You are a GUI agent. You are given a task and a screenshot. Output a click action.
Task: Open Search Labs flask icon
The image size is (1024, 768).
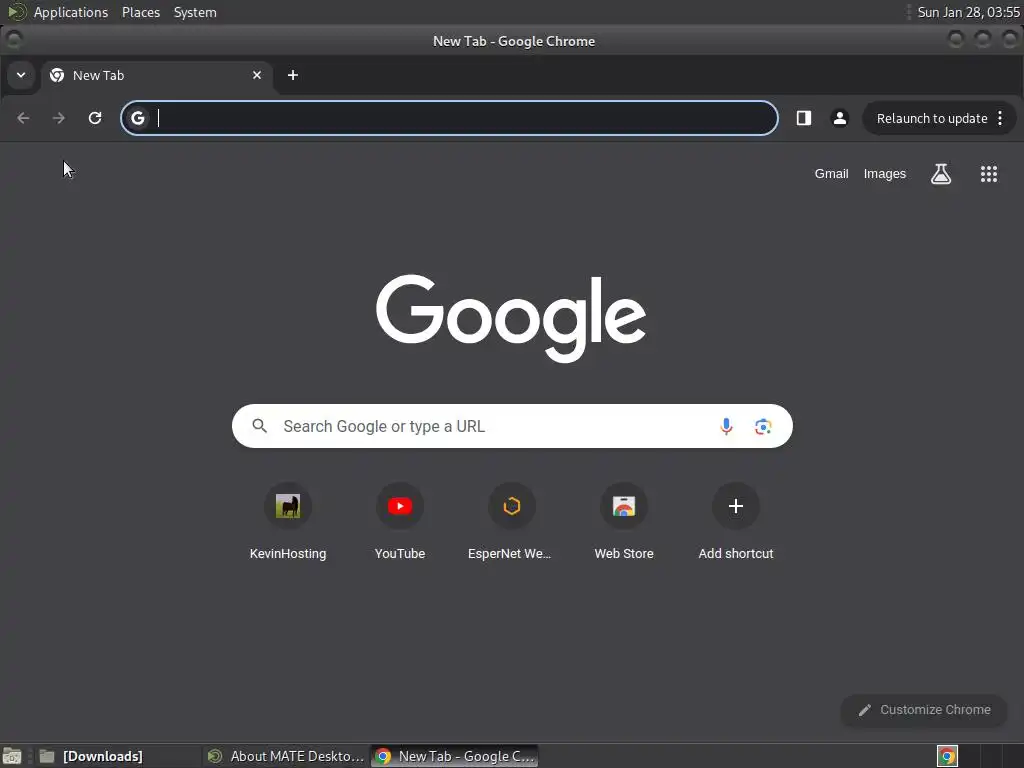tap(941, 174)
